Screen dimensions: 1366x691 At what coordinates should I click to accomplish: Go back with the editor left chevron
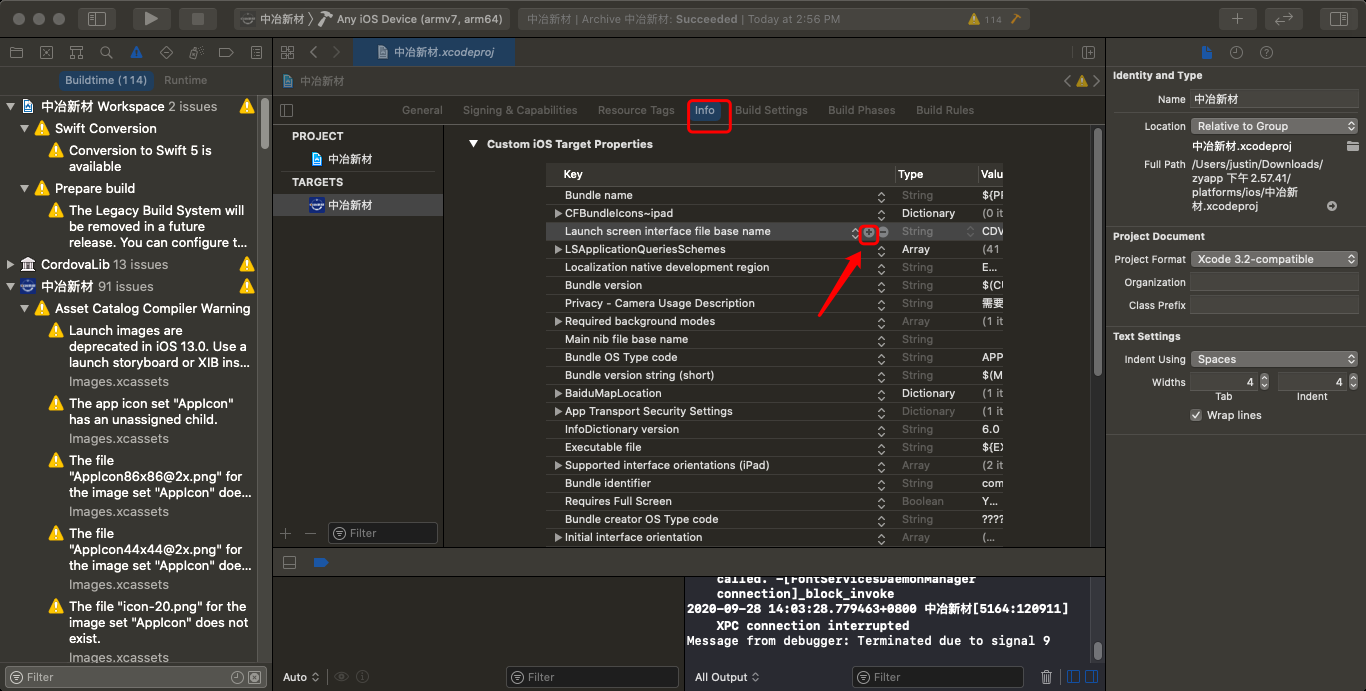(314, 52)
